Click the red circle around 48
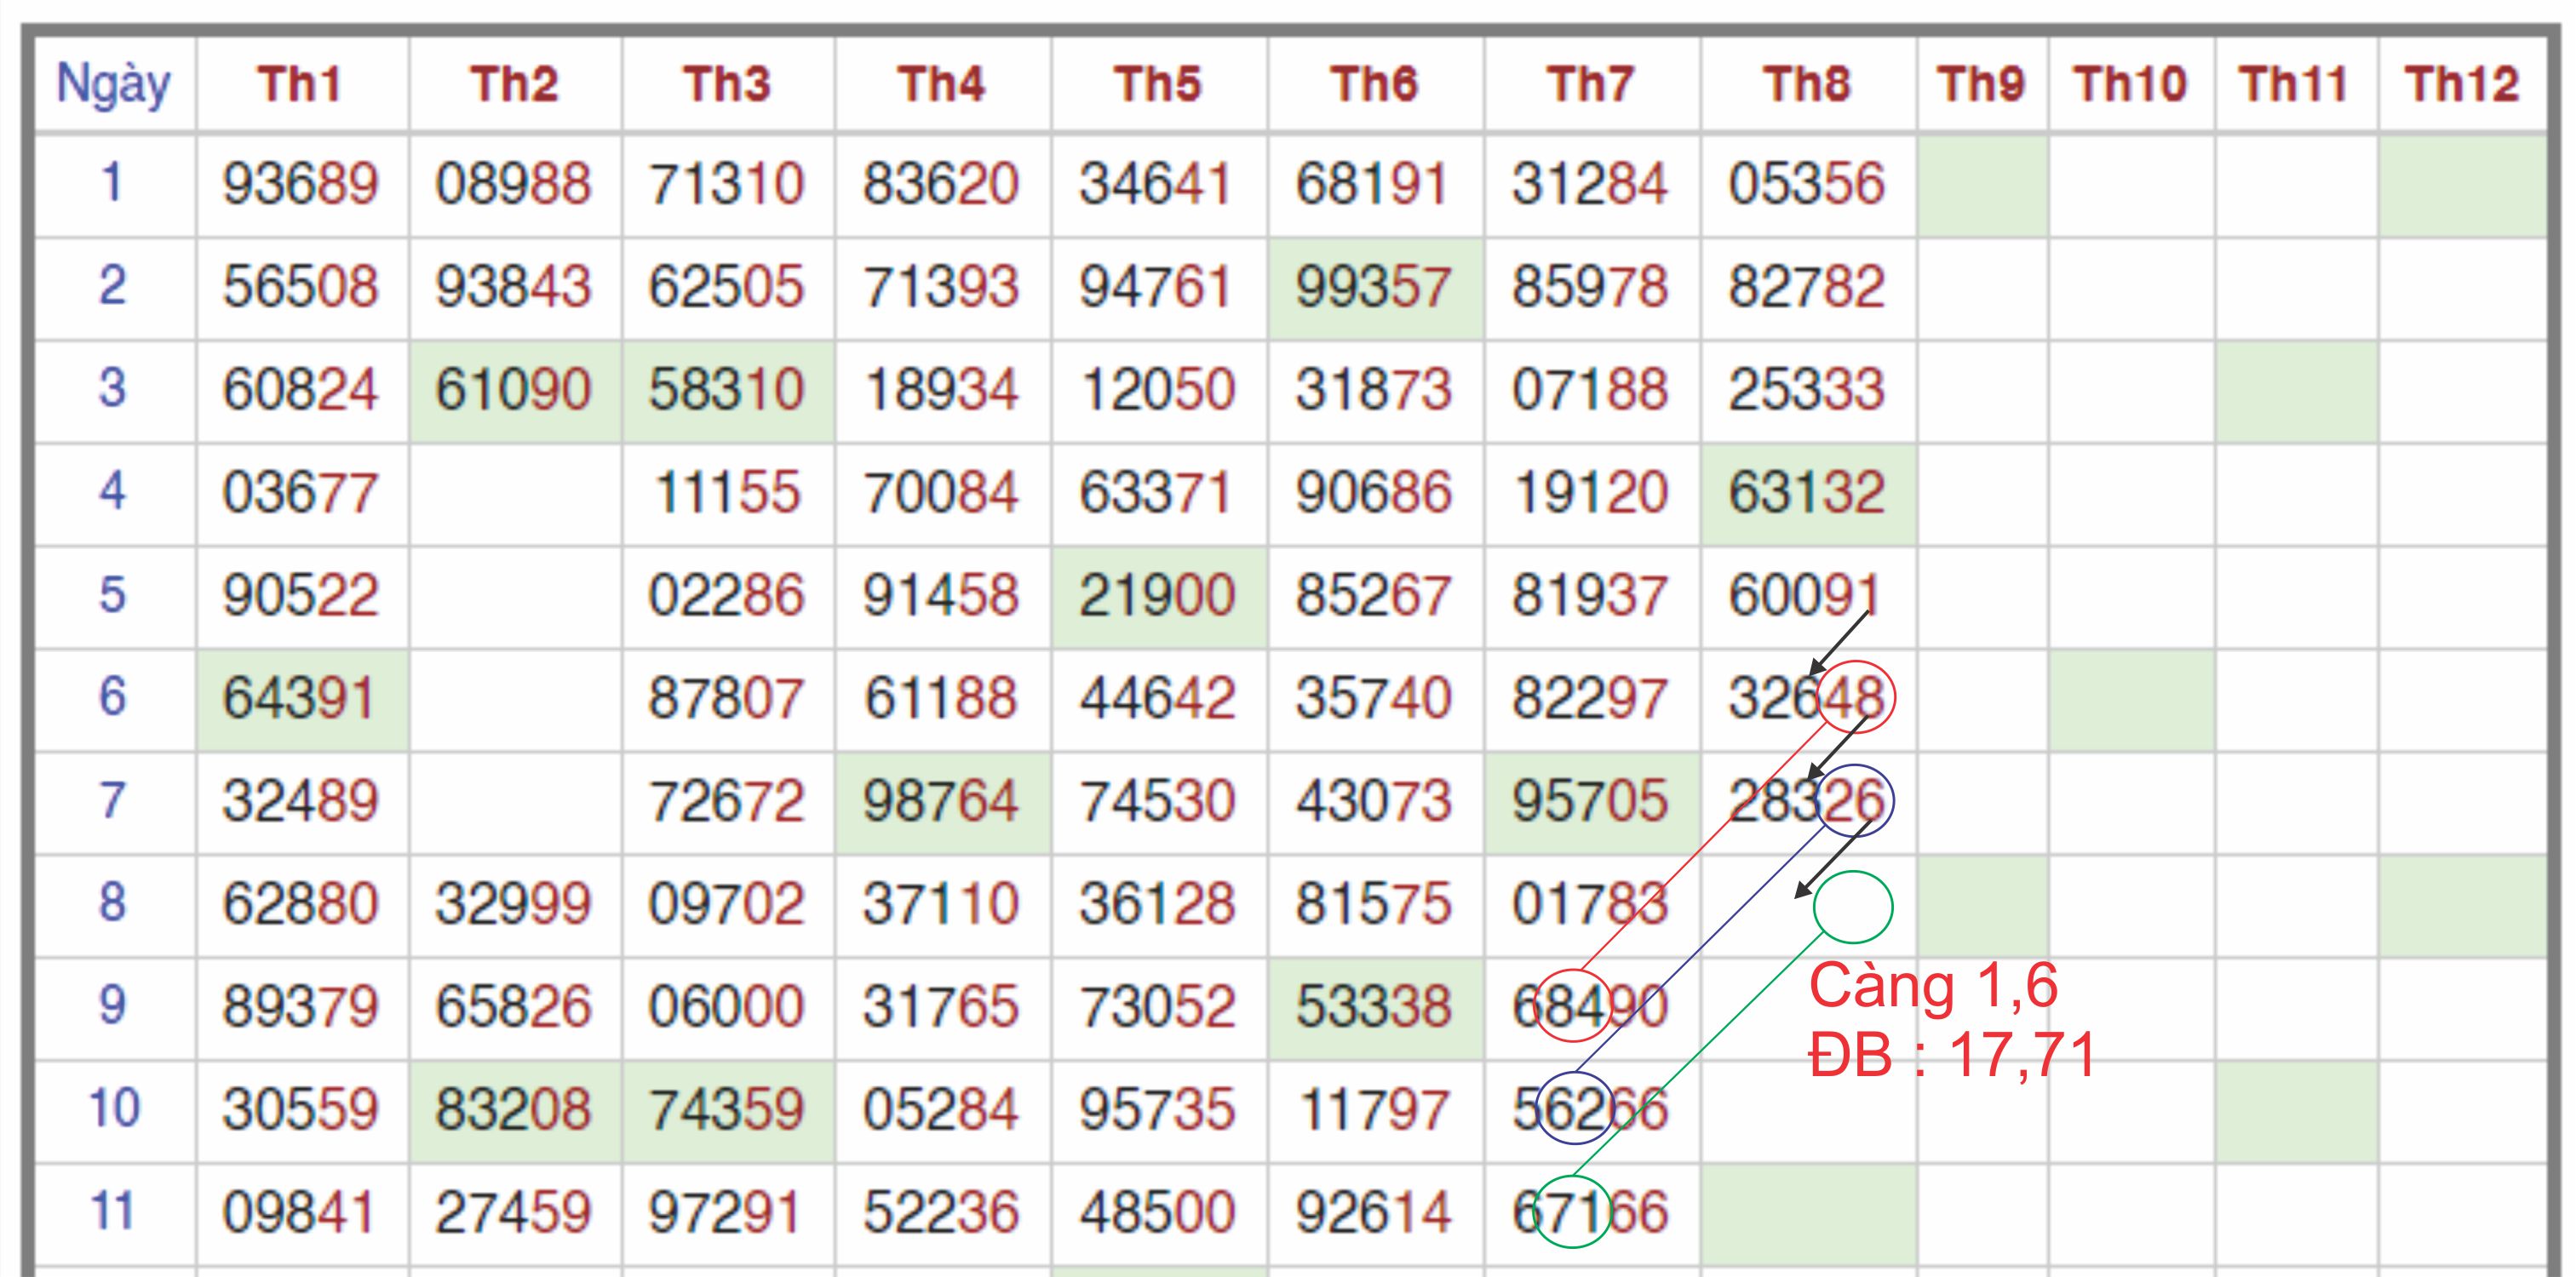This screenshot has height=1277, width=2576. [1856, 697]
